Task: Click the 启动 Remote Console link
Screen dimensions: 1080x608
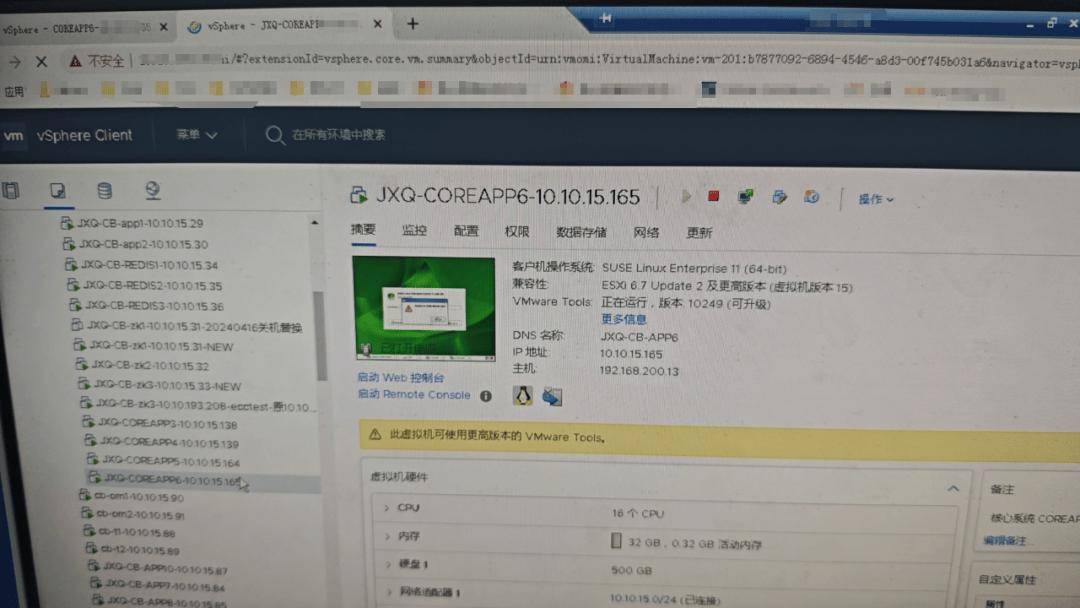Action: click(x=414, y=395)
